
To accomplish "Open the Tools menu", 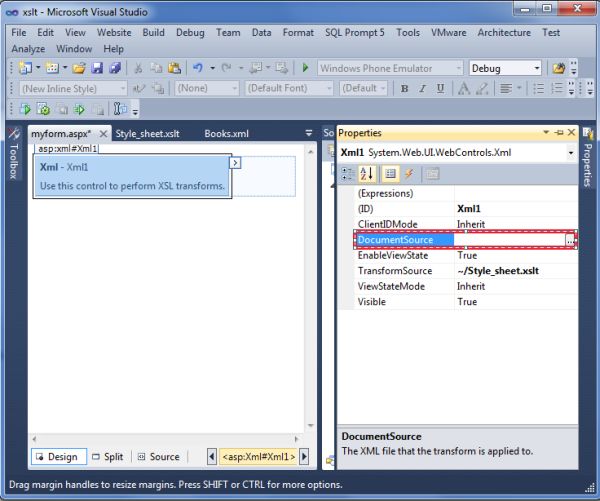I will (408, 33).
